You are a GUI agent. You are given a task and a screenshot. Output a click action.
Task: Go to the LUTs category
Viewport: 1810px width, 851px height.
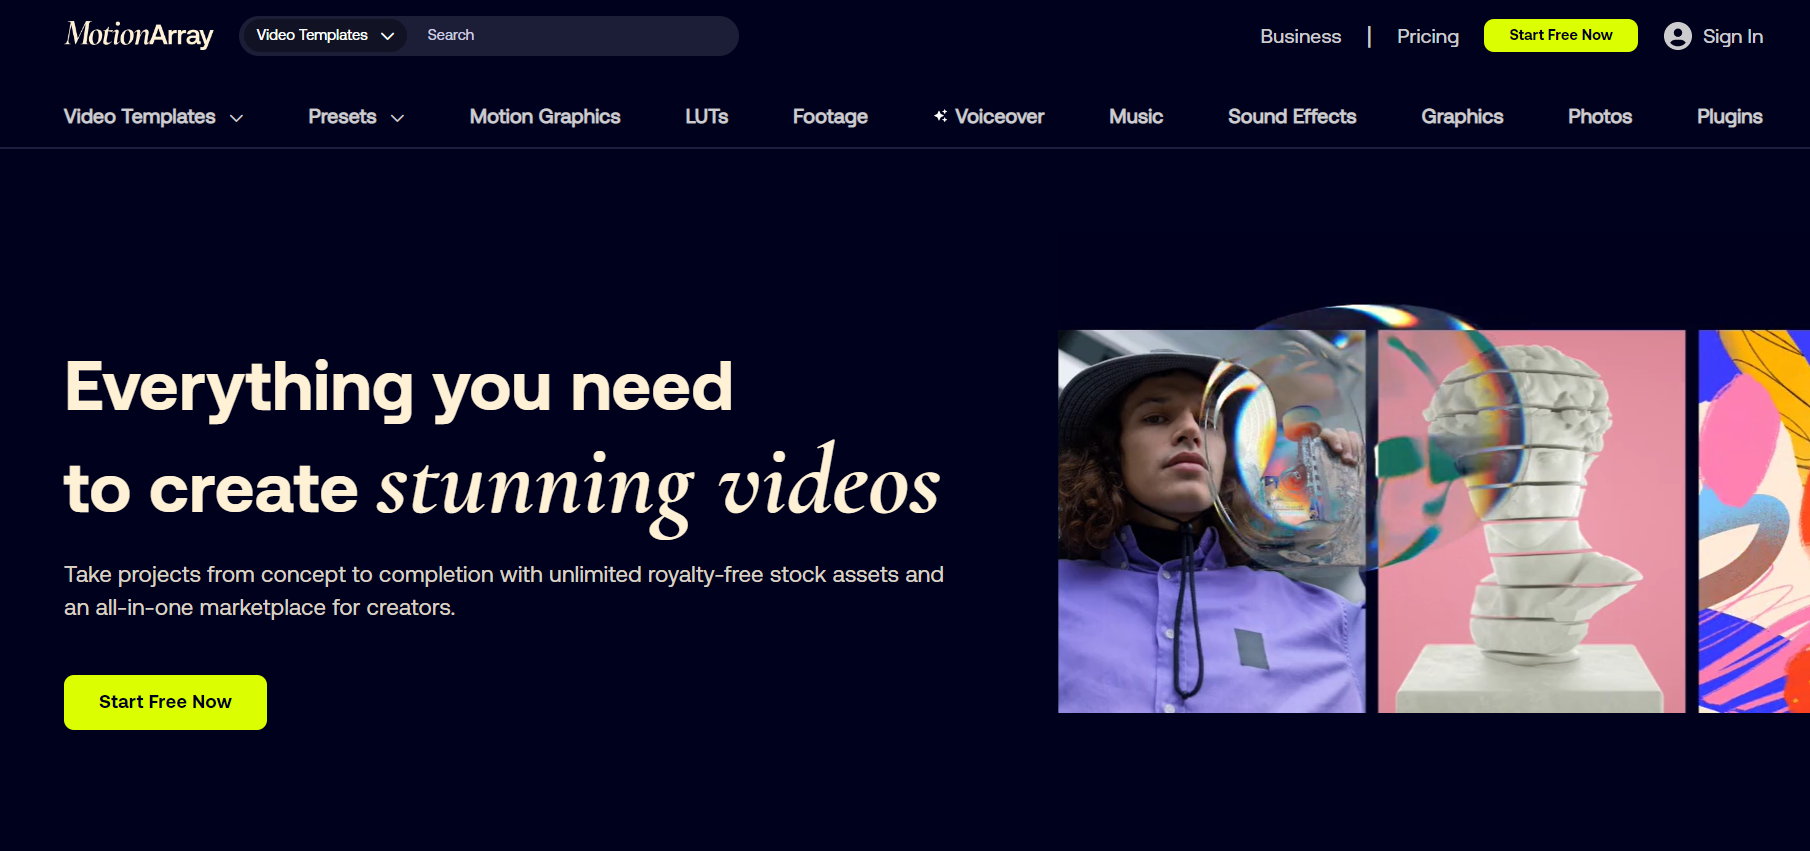click(706, 117)
